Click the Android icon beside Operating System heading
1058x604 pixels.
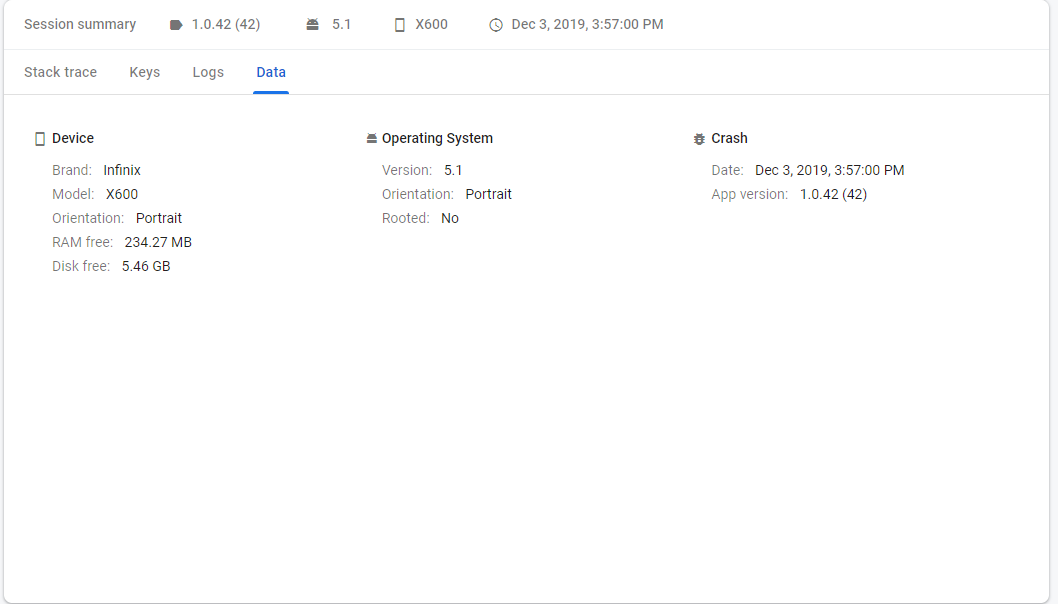coord(371,137)
